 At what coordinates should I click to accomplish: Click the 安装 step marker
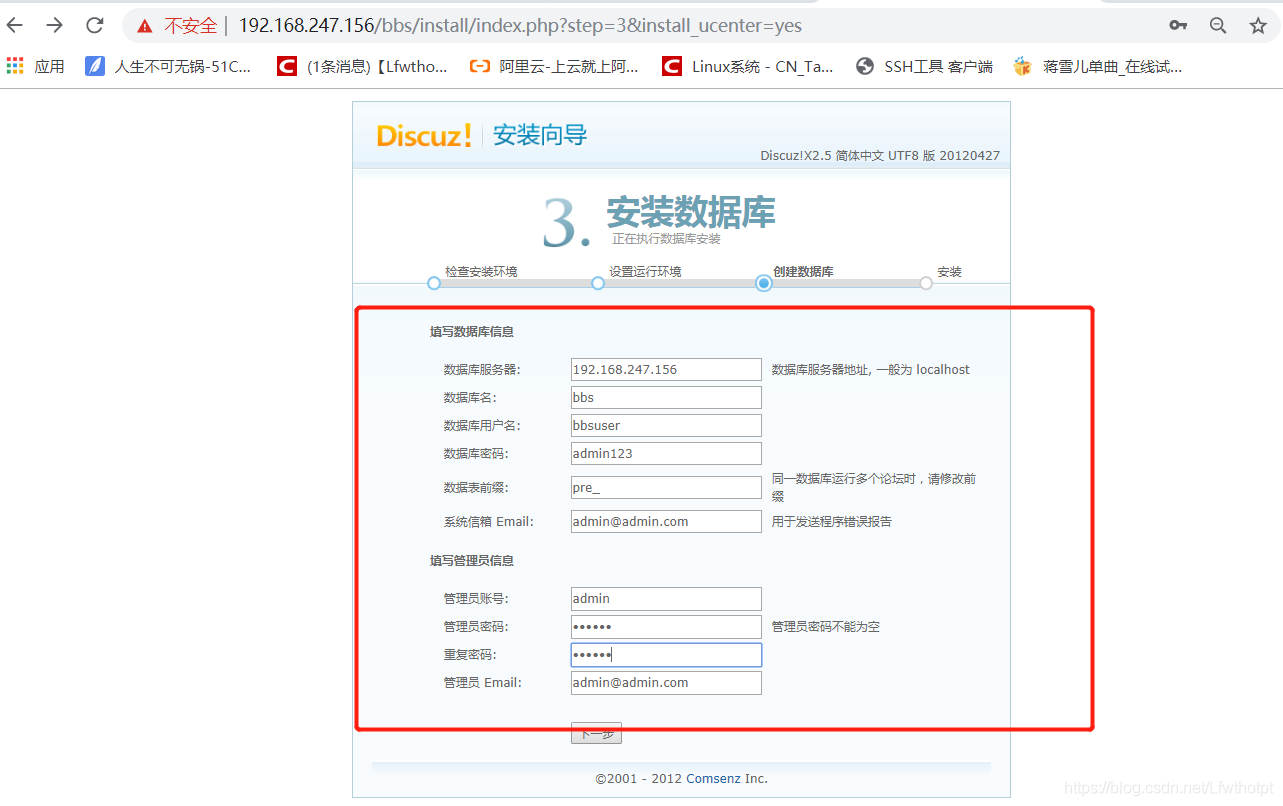(x=926, y=283)
